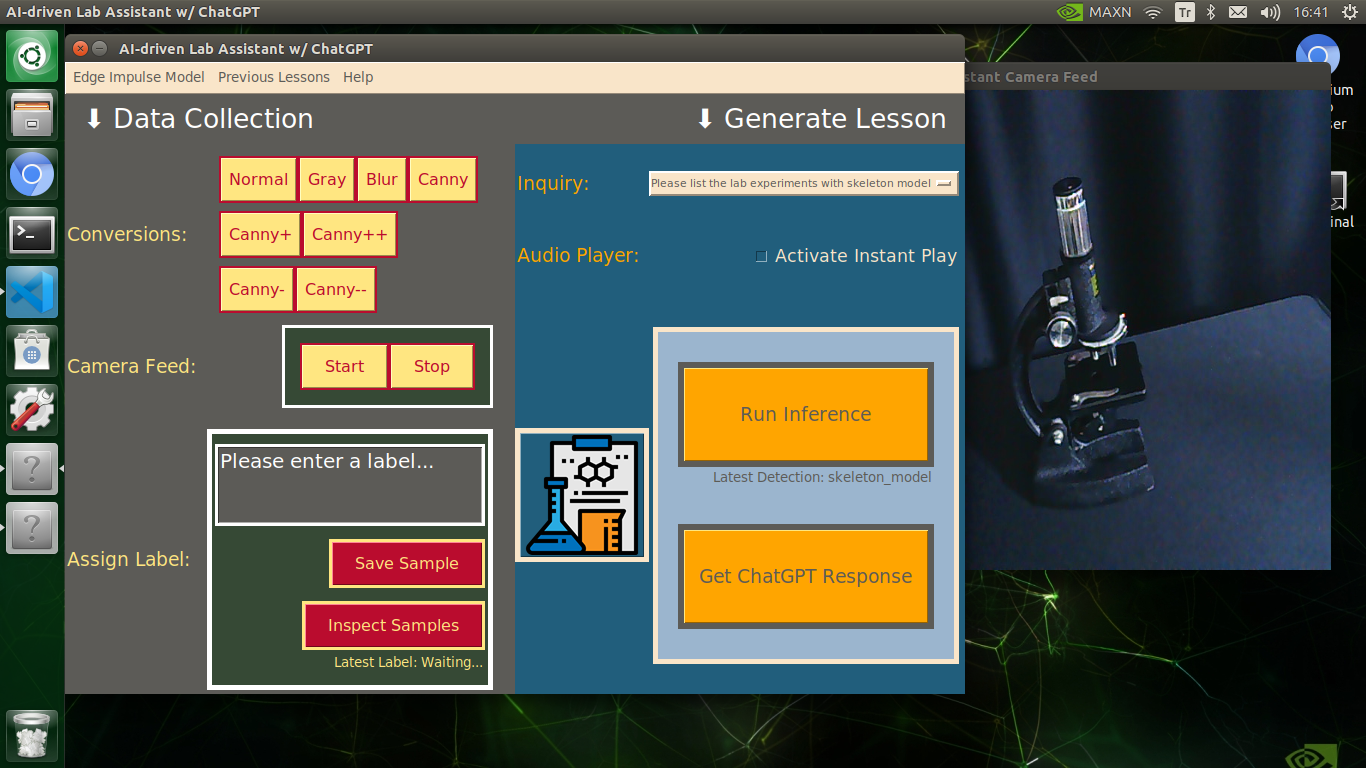The image size is (1366, 768).
Task: Stop the camera feed
Action: pos(432,366)
